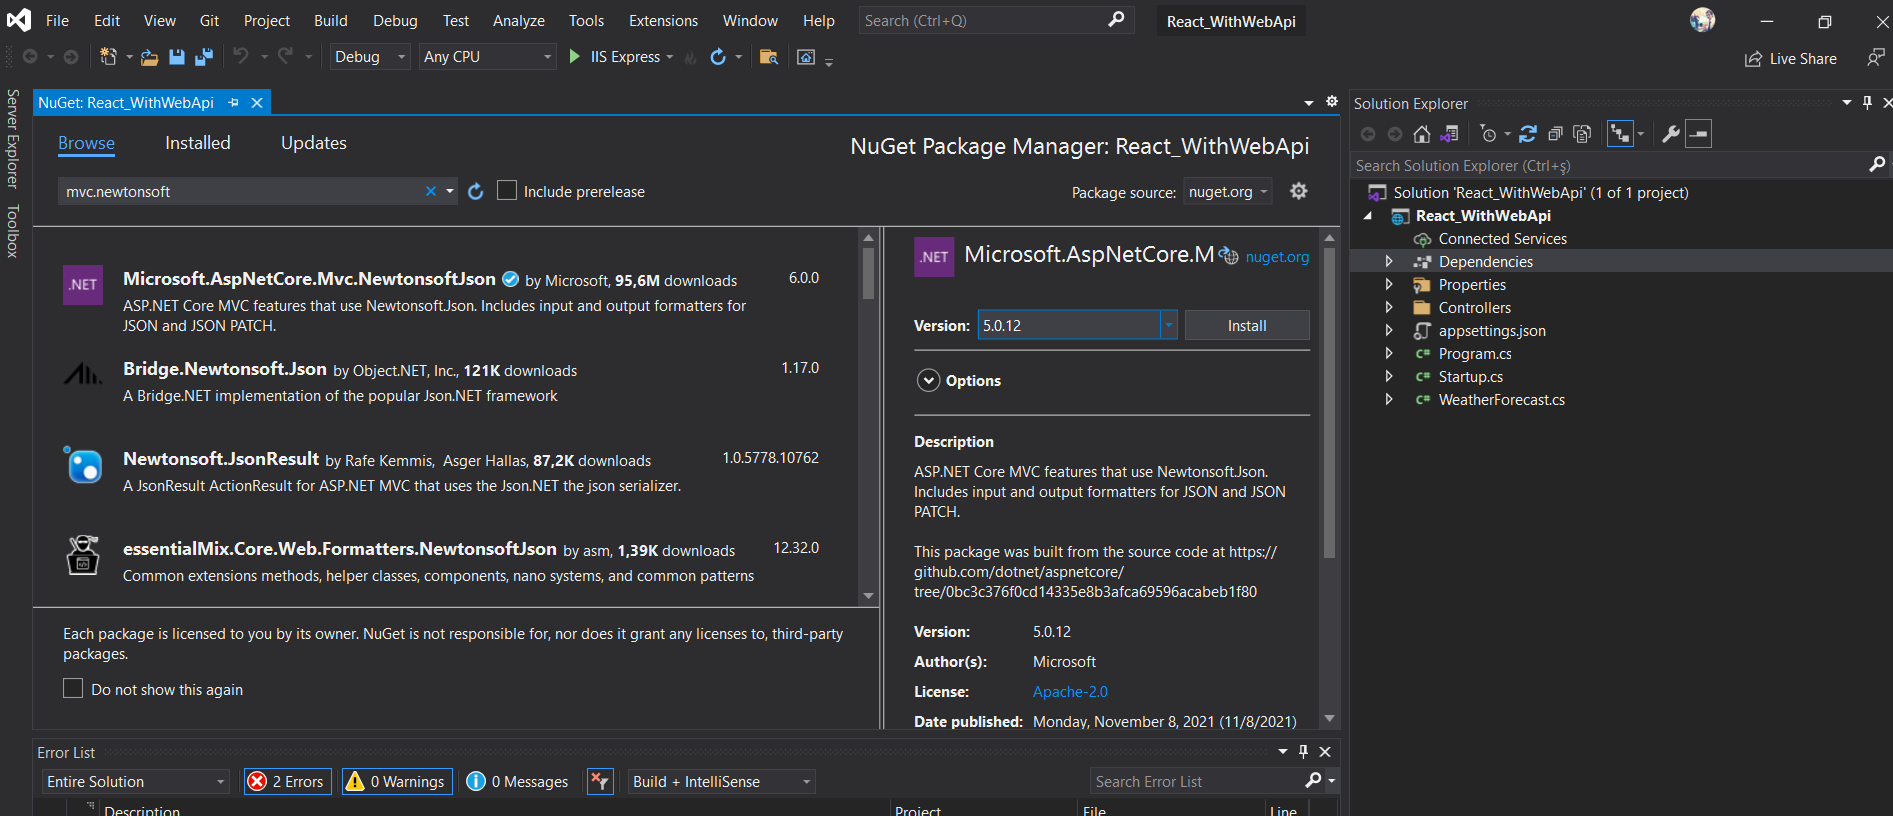Click the Install button
This screenshot has height=816, width=1893.
[1246, 325]
